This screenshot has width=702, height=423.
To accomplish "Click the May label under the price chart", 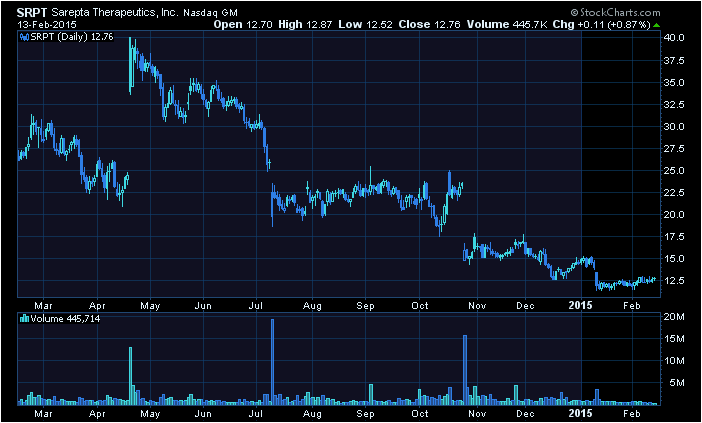I will (150, 305).
